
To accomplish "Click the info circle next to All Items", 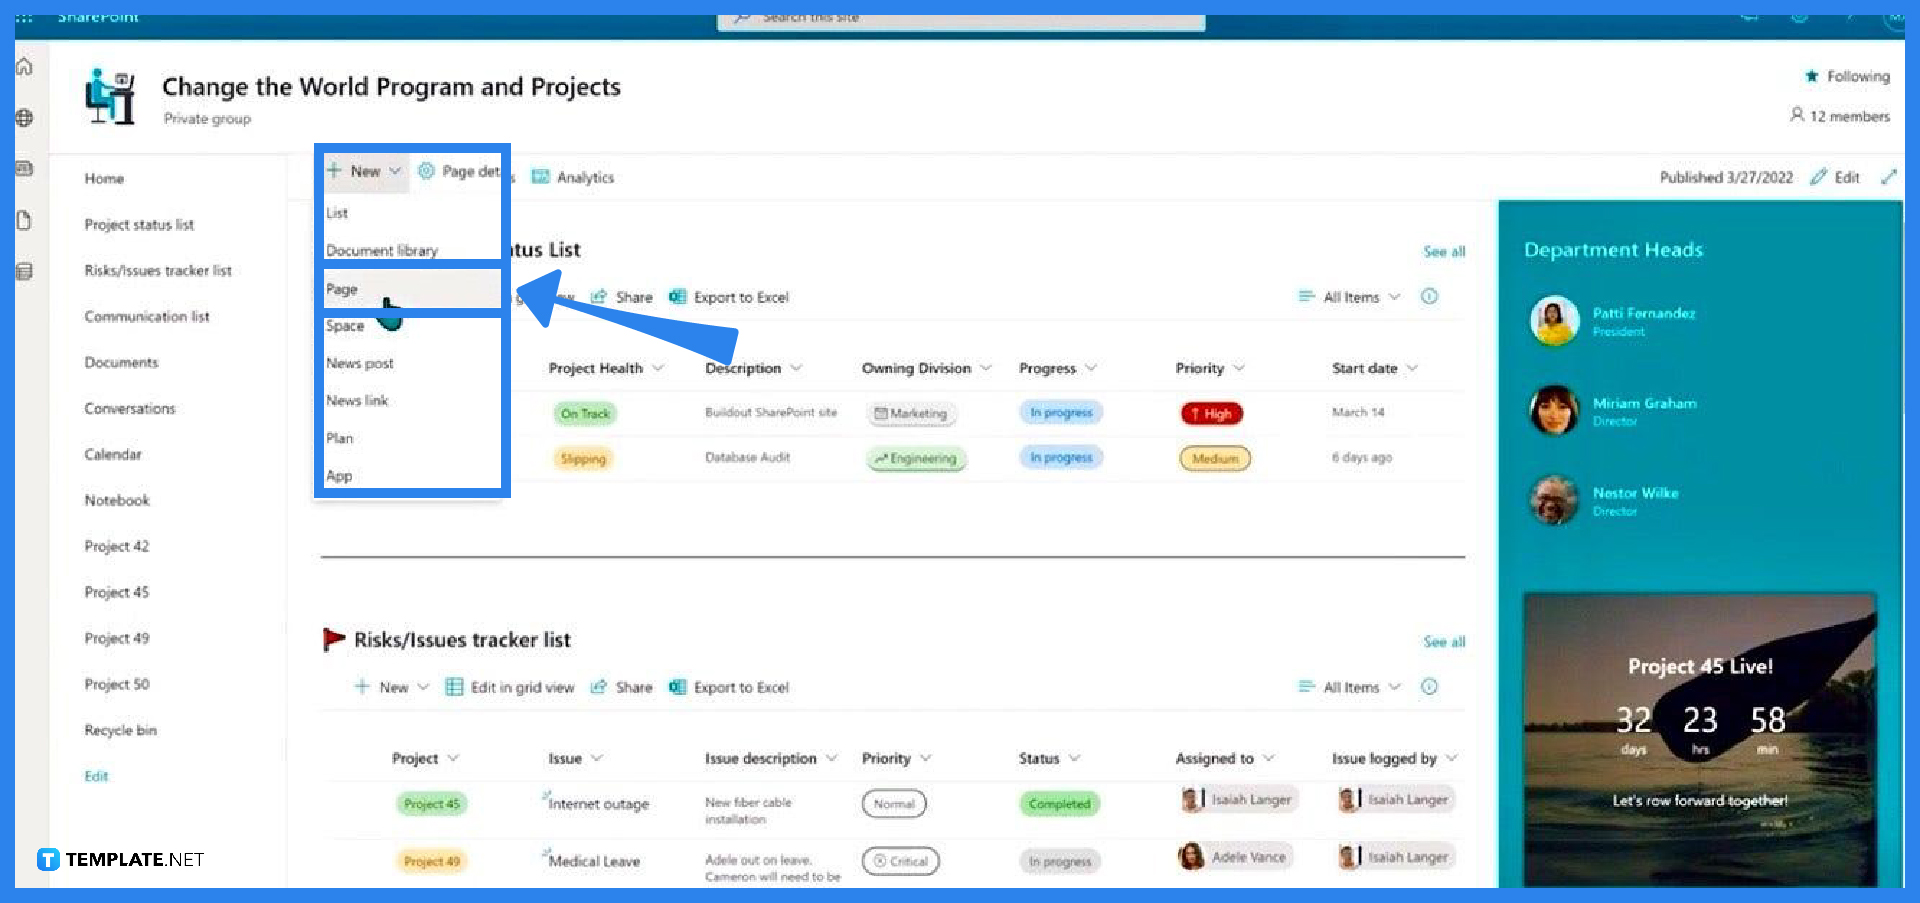I will [x=1430, y=296].
